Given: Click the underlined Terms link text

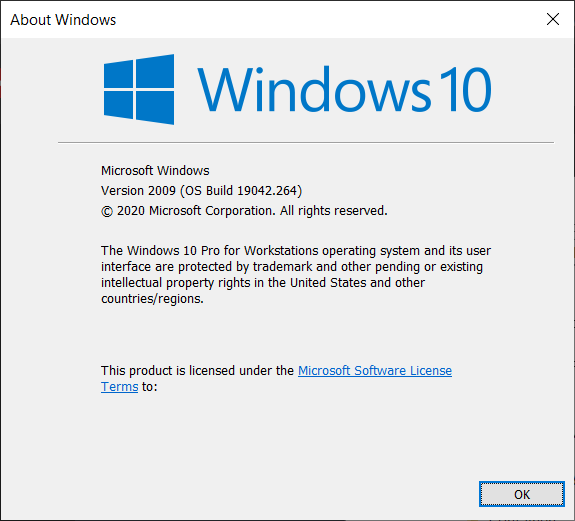Looking at the screenshot, I should tap(120, 386).
